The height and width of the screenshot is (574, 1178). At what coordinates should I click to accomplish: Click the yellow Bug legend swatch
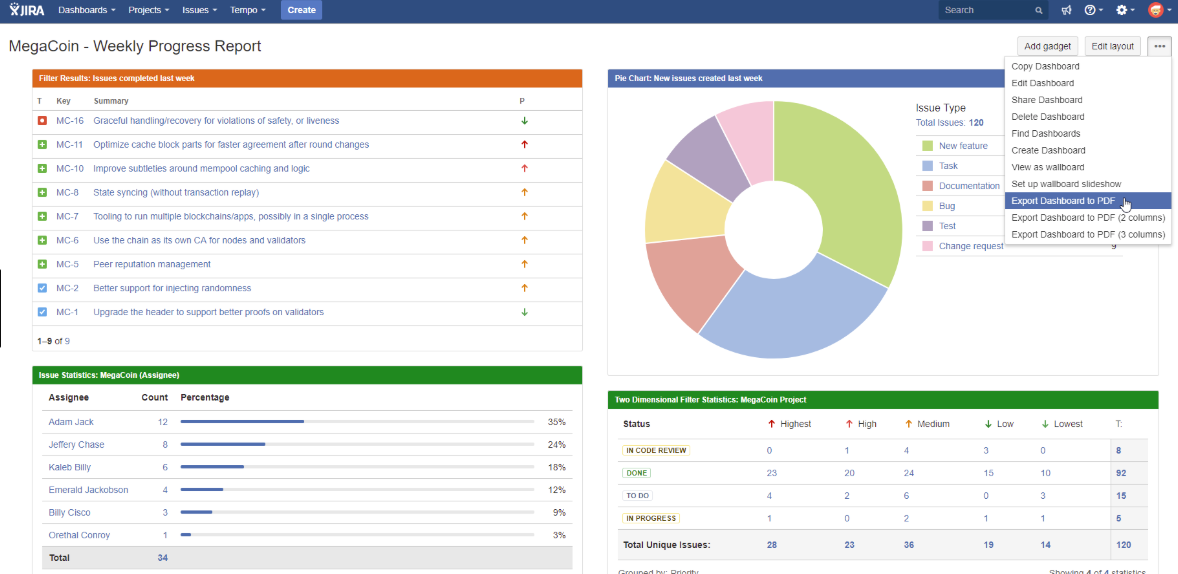[x=927, y=206]
